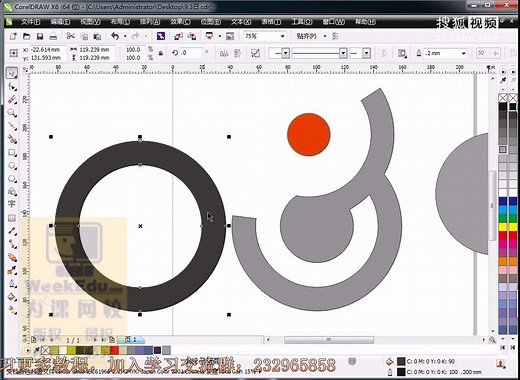Save the document
This screenshot has height=380, width=520.
(x=40, y=36)
